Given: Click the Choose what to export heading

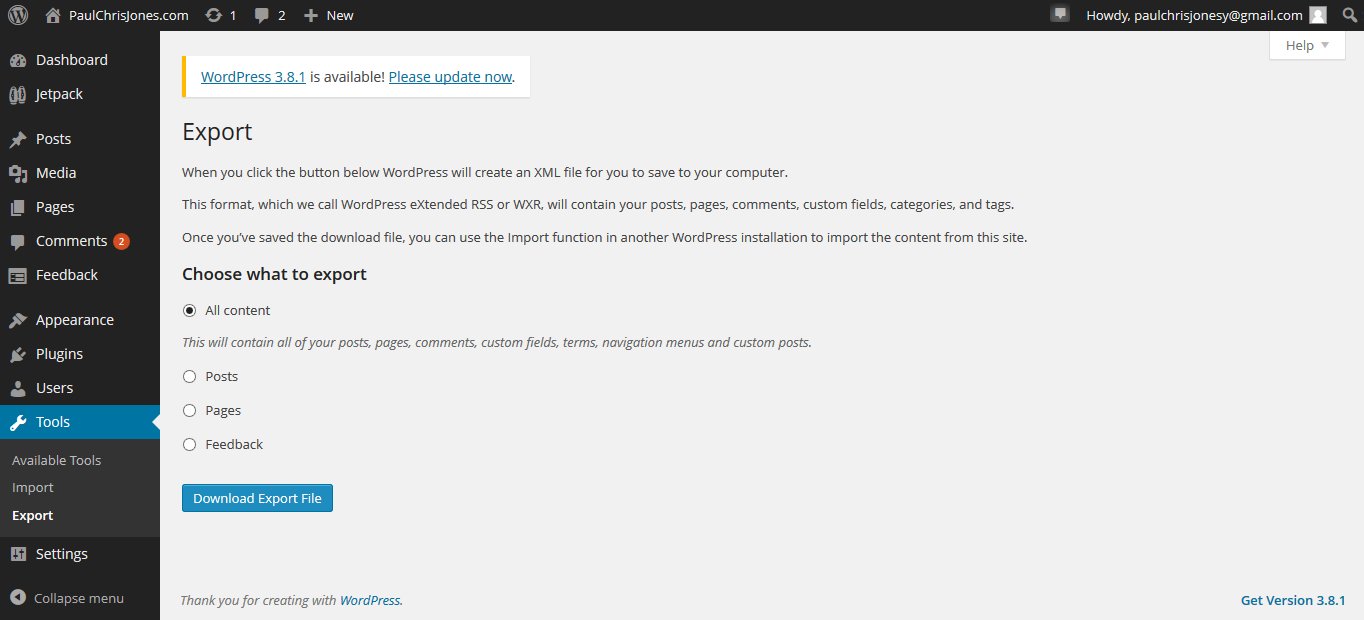Looking at the screenshot, I should click(x=274, y=274).
